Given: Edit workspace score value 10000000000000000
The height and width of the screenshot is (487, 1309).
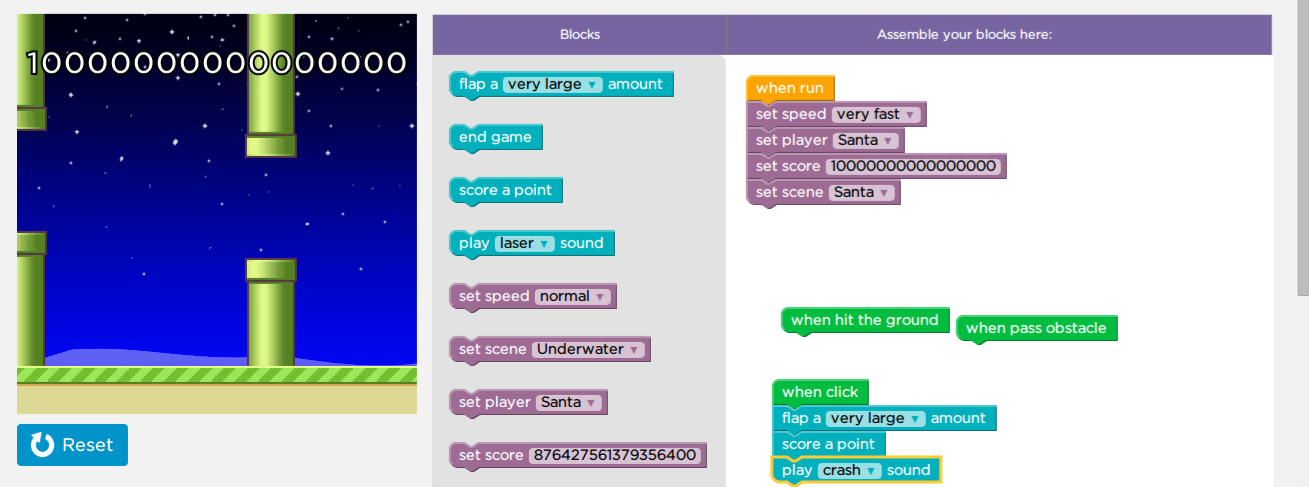Looking at the screenshot, I should tap(914, 167).
